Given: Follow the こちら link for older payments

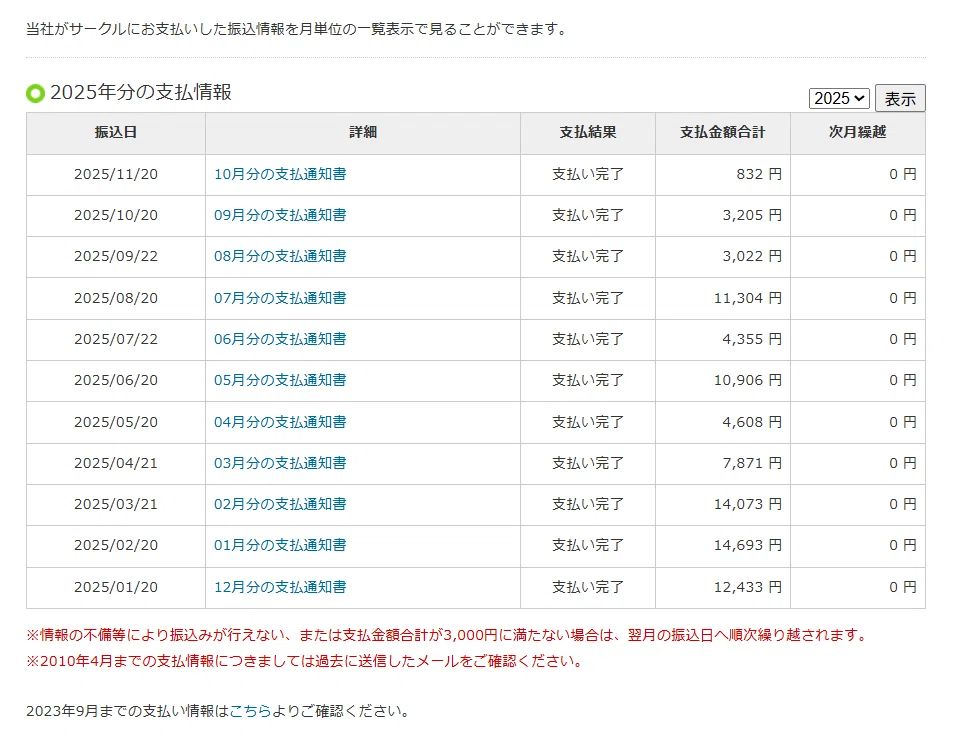Looking at the screenshot, I should tap(250, 711).
